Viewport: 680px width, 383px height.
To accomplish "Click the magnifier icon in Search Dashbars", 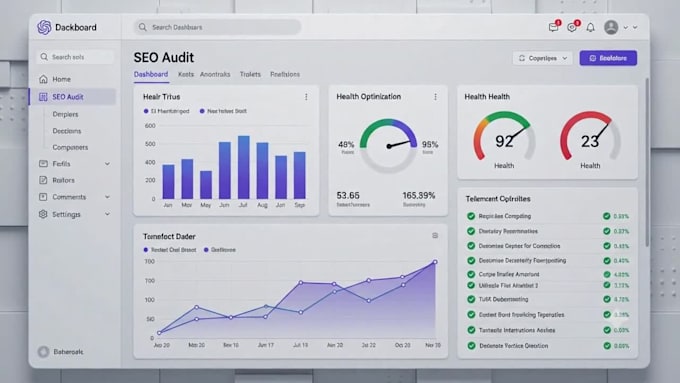I will pyautogui.click(x=143, y=27).
